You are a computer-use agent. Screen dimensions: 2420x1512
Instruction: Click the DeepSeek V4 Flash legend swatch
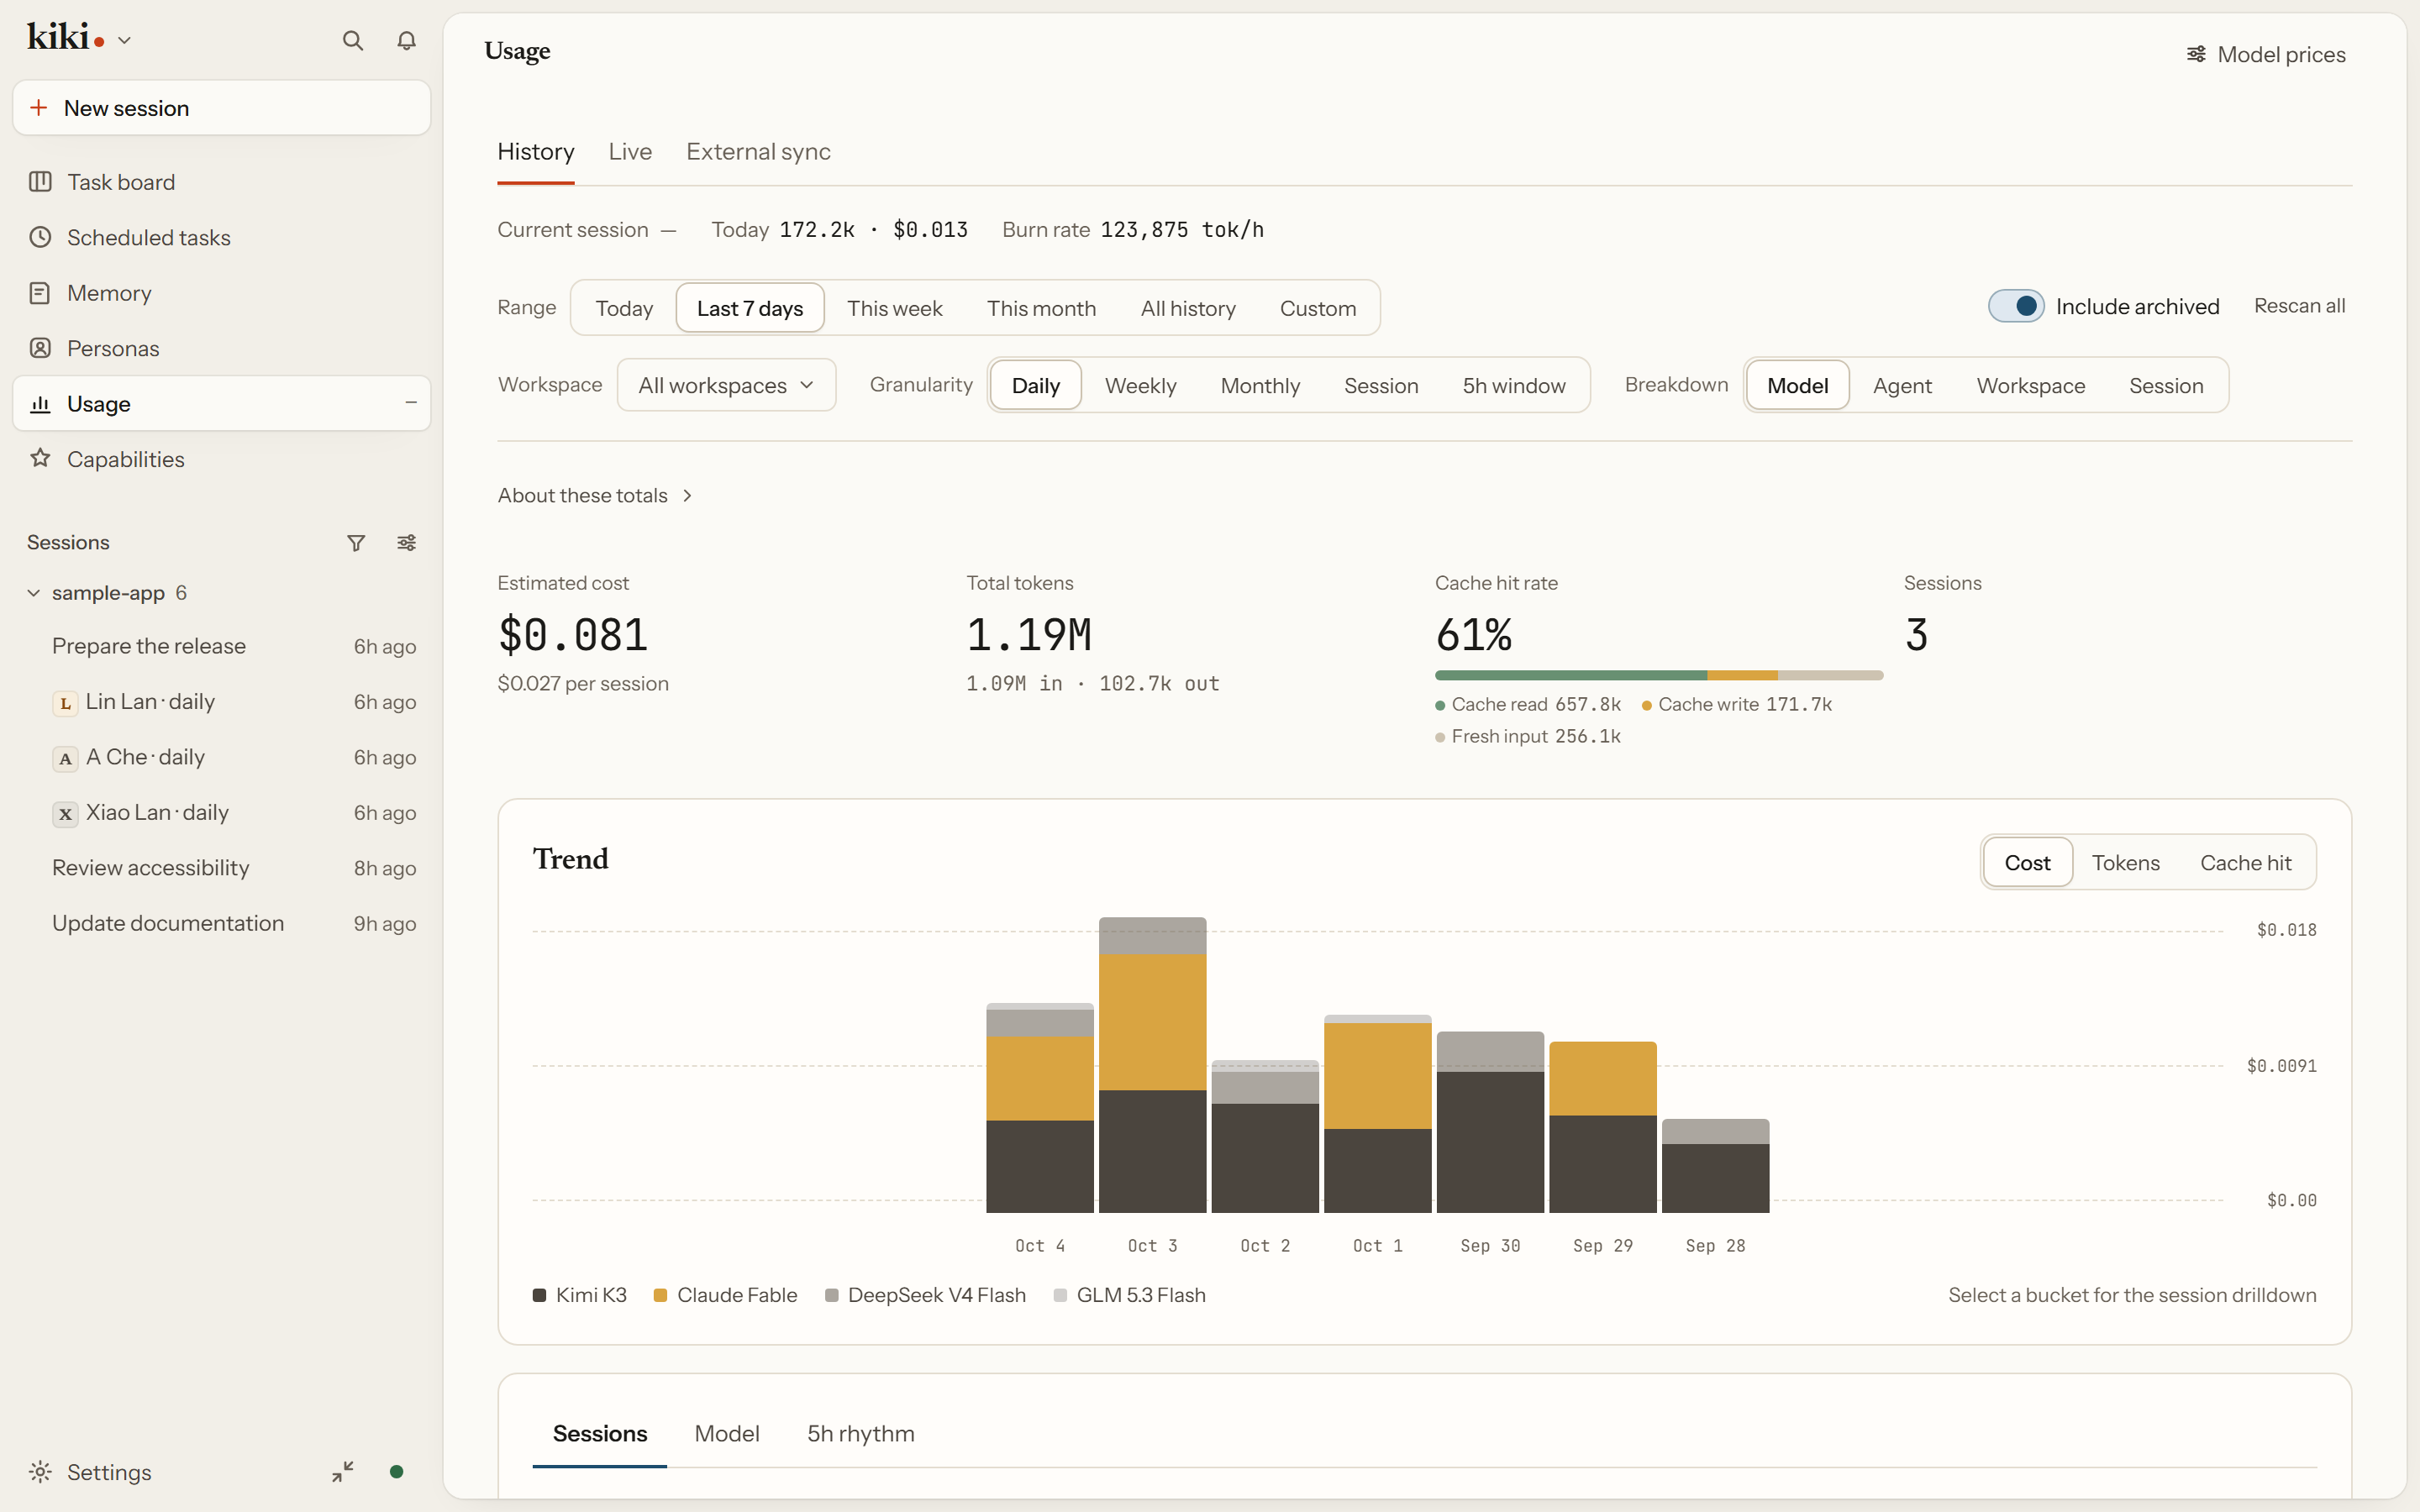tap(831, 1295)
